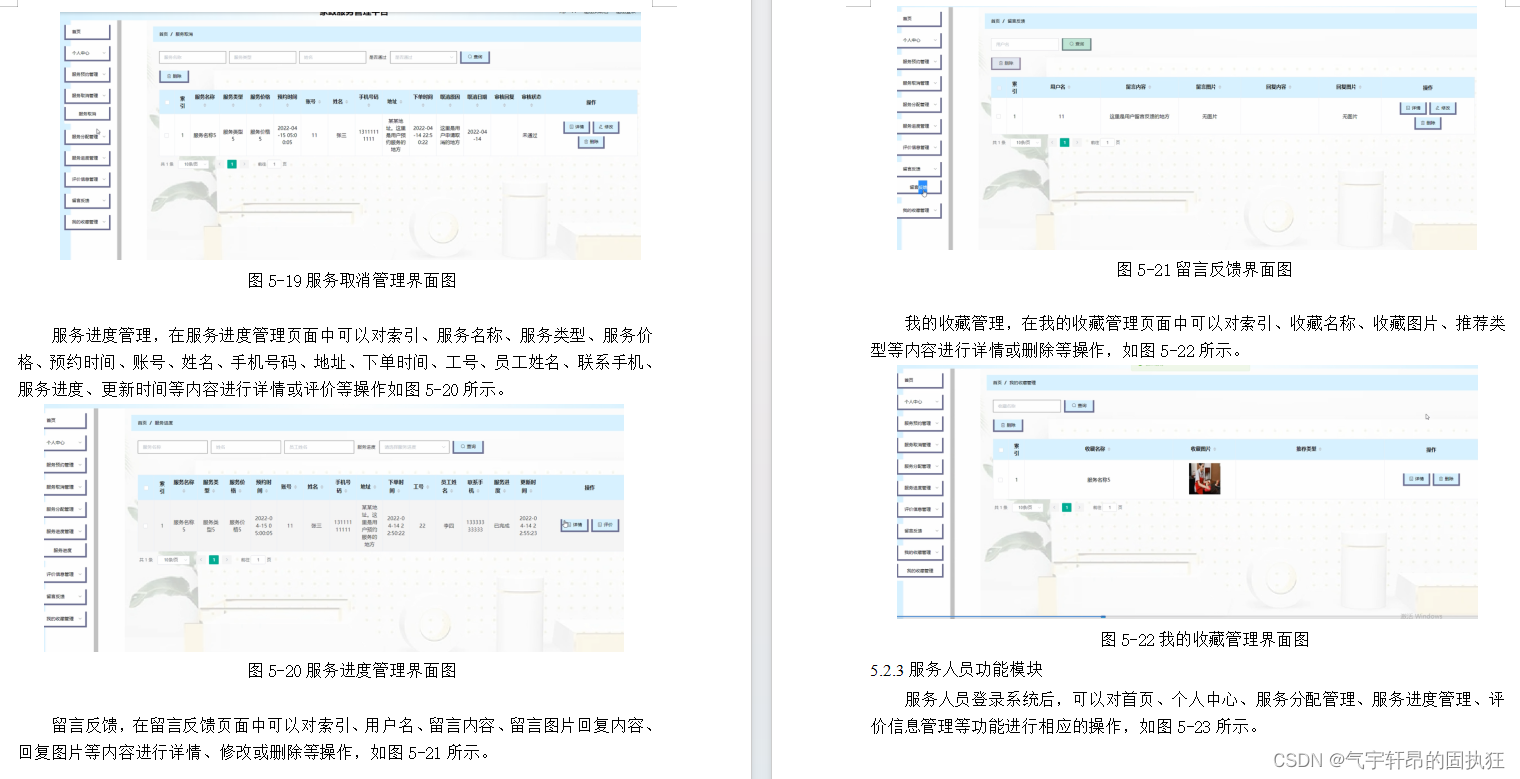Open 服务进度 dropdown in figure 5-20 filter bar
Viewport: 1520px width, 779px height.
pyautogui.click(x=414, y=447)
